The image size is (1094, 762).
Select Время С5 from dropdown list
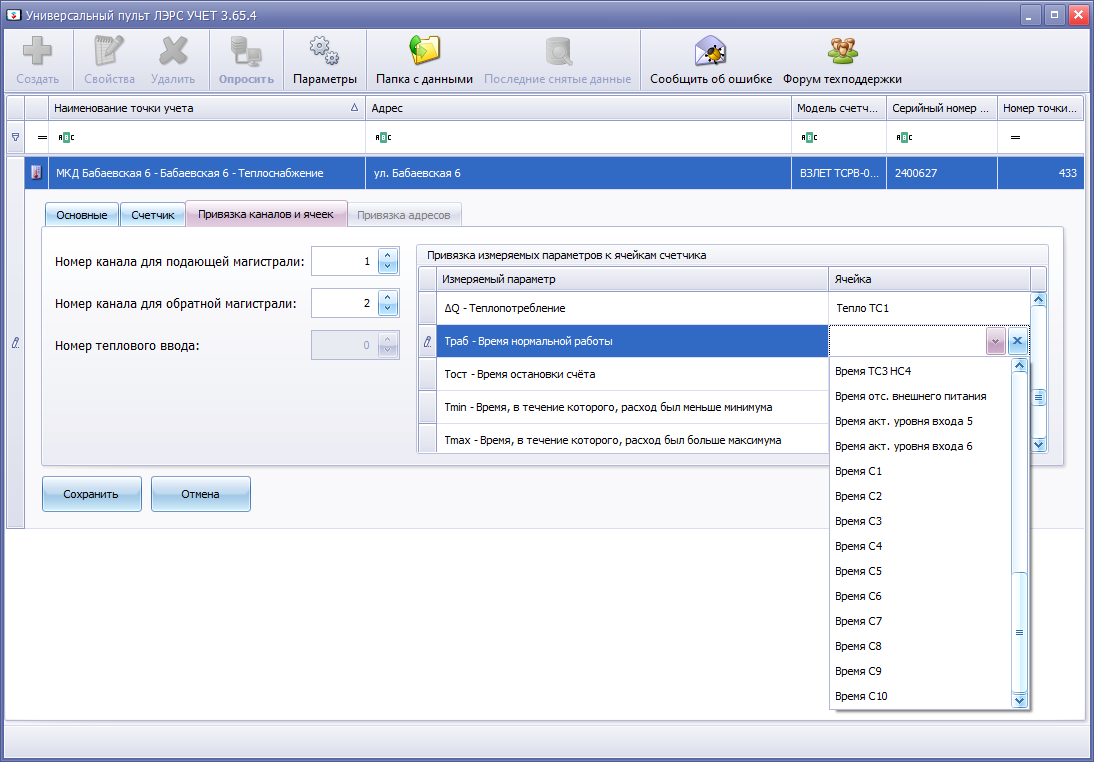[x=858, y=571]
